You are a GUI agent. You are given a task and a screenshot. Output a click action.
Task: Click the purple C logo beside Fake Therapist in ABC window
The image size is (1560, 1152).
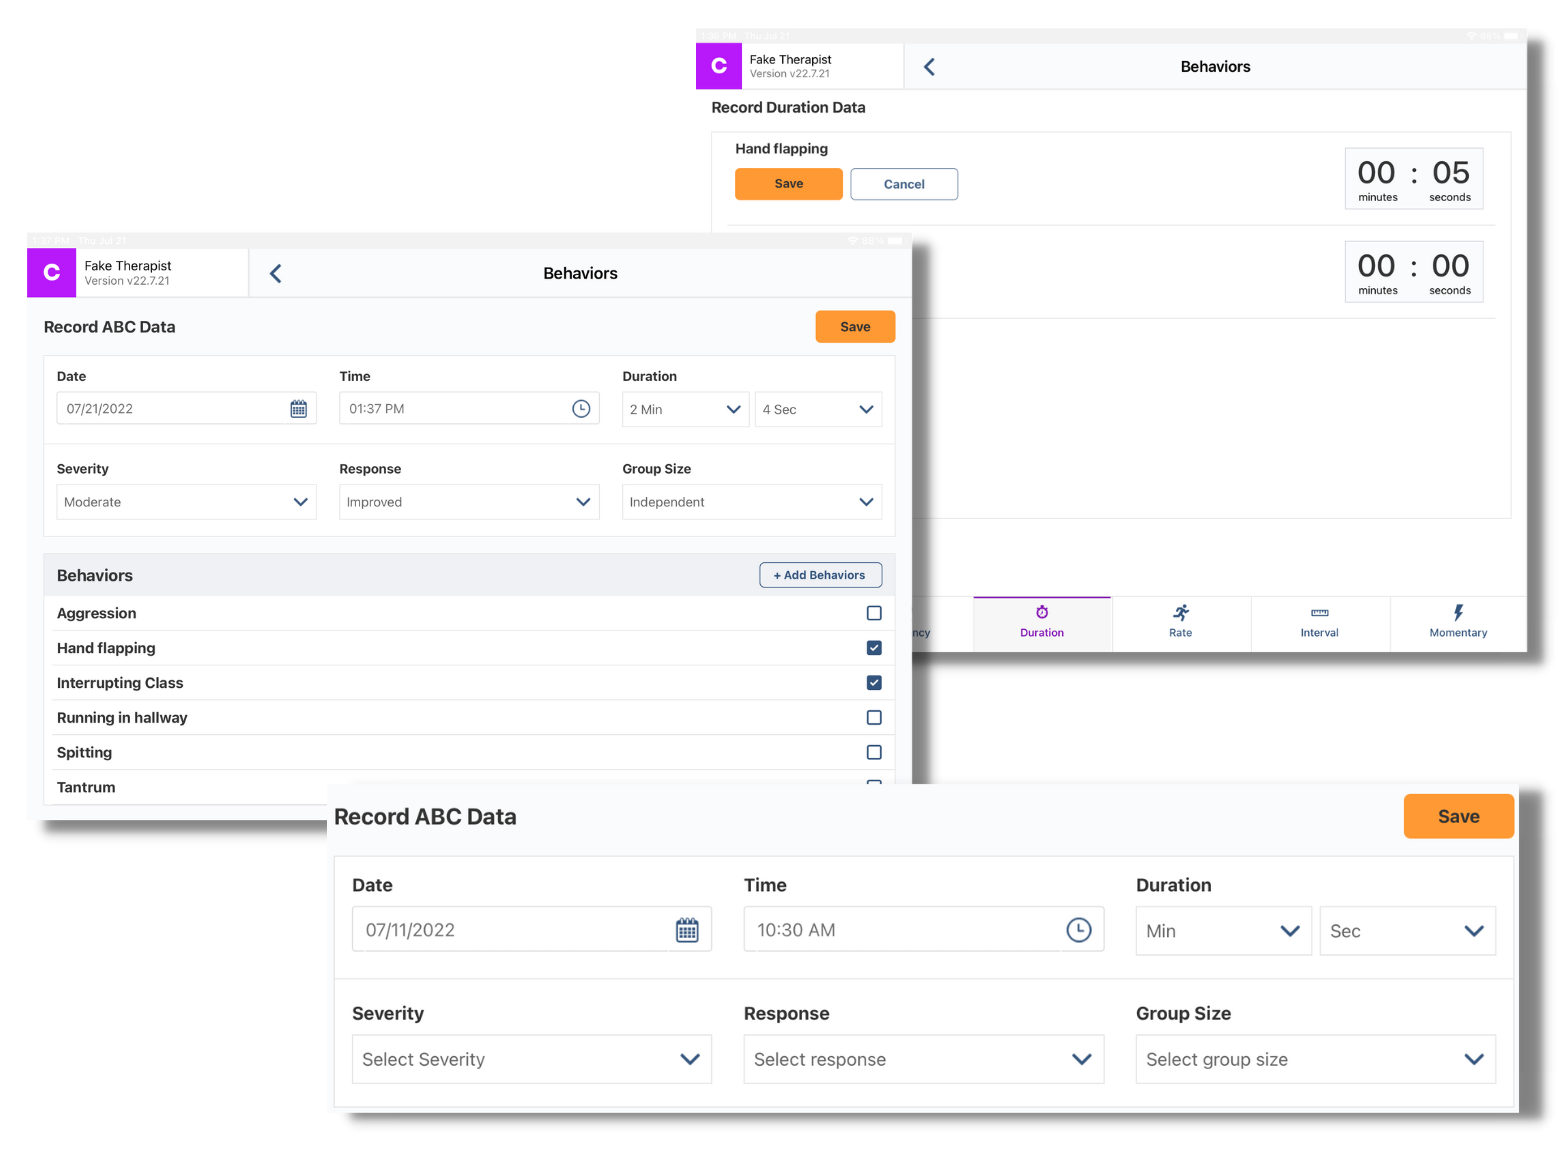[x=52, y=273]
